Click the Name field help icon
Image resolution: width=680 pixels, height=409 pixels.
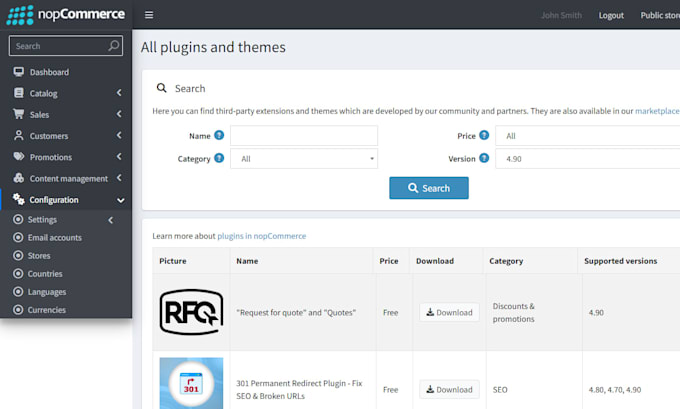click(219, 135)
